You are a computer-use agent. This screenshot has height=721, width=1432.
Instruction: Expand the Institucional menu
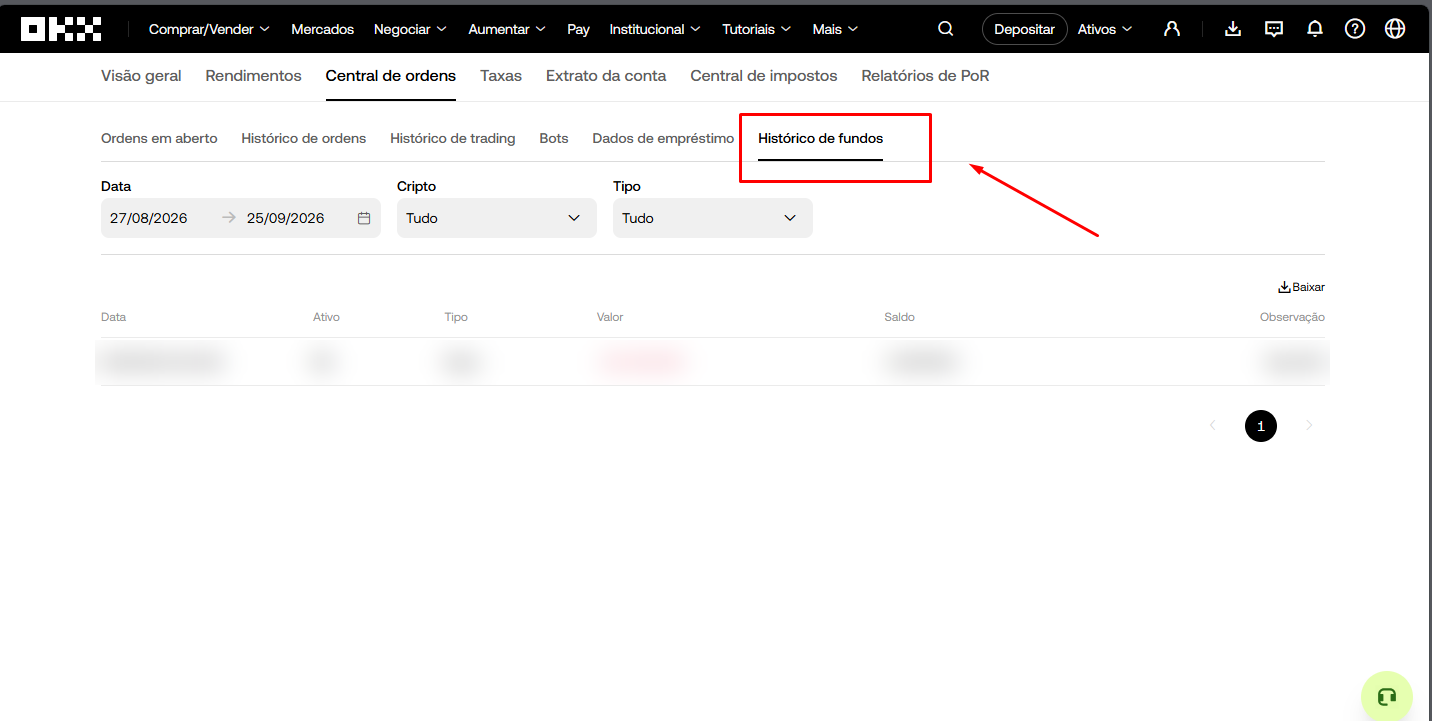point(655,29)
